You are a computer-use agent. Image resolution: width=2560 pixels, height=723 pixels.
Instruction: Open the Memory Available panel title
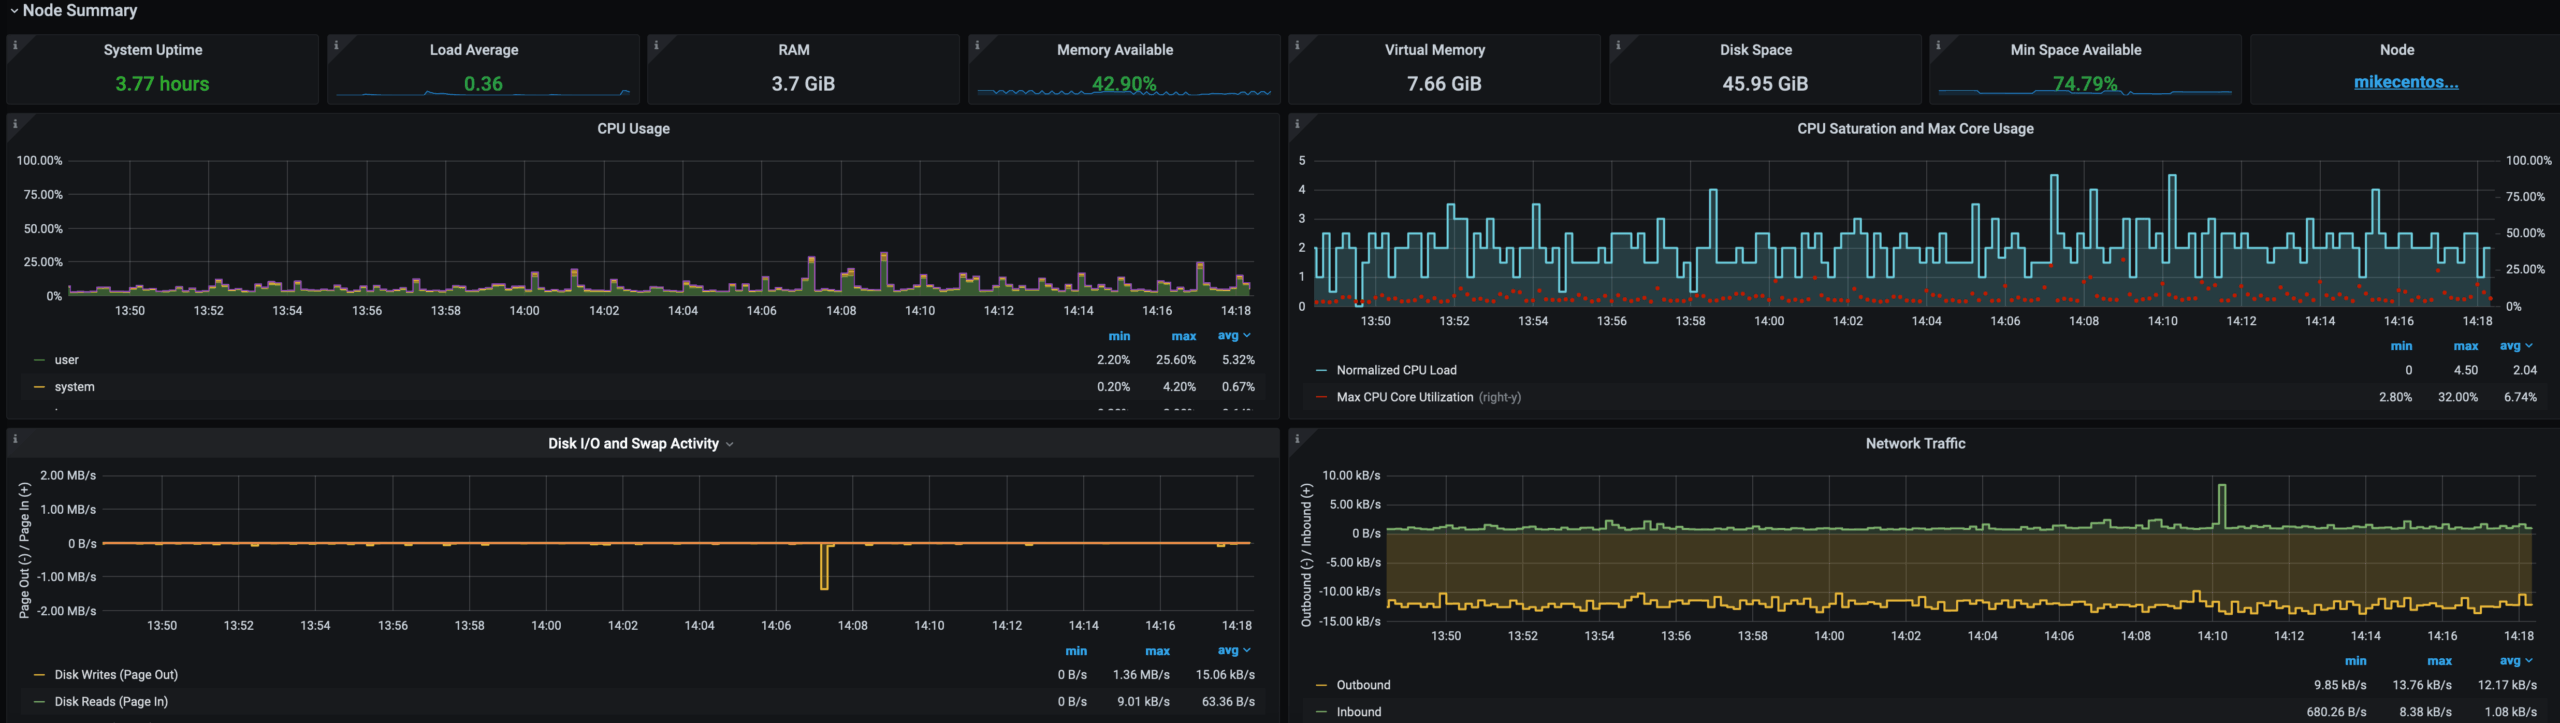click(1115, 50)
